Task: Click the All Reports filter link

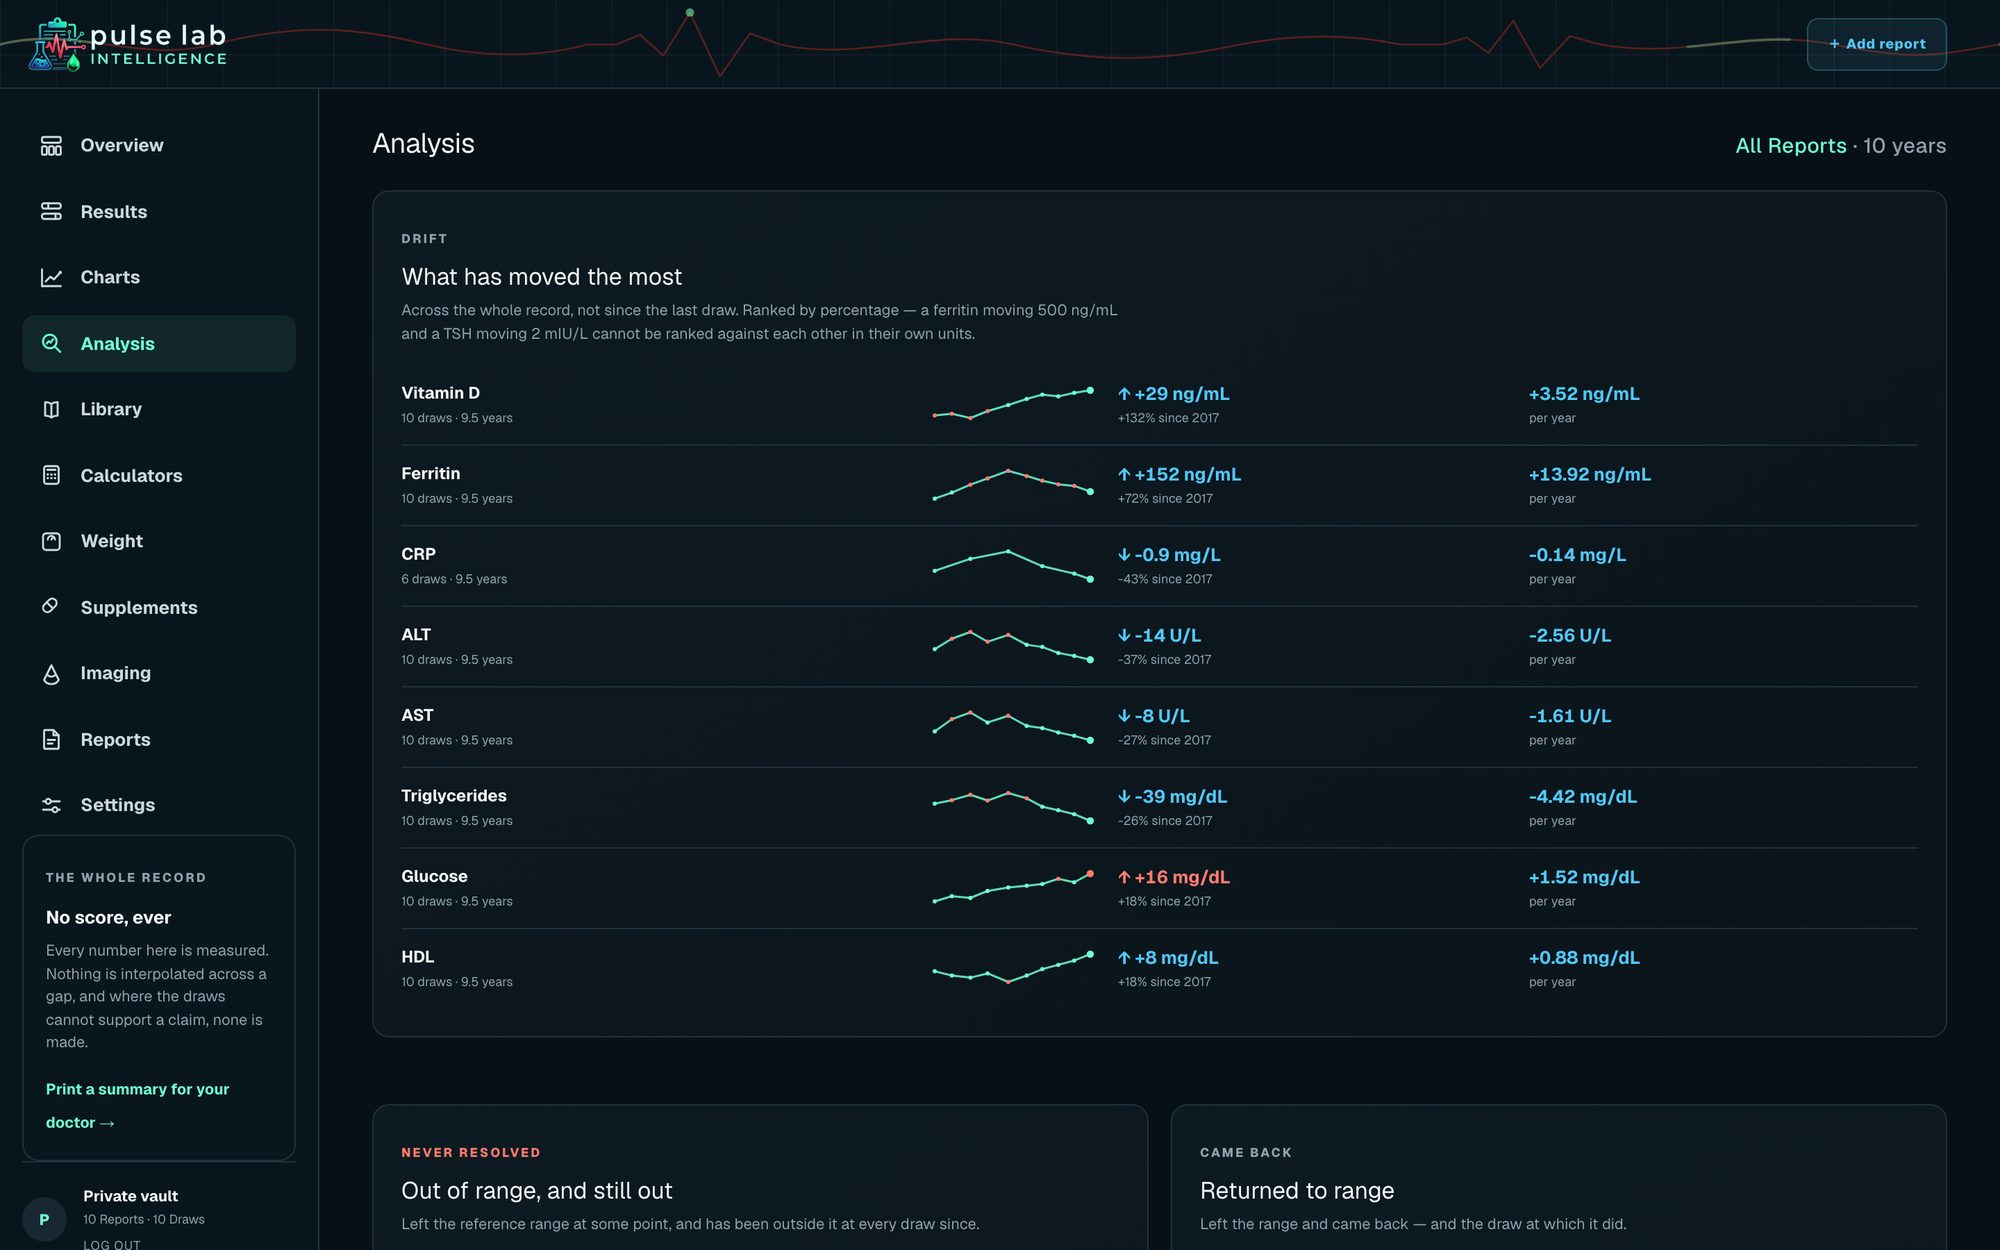Action: point(1791,146)
